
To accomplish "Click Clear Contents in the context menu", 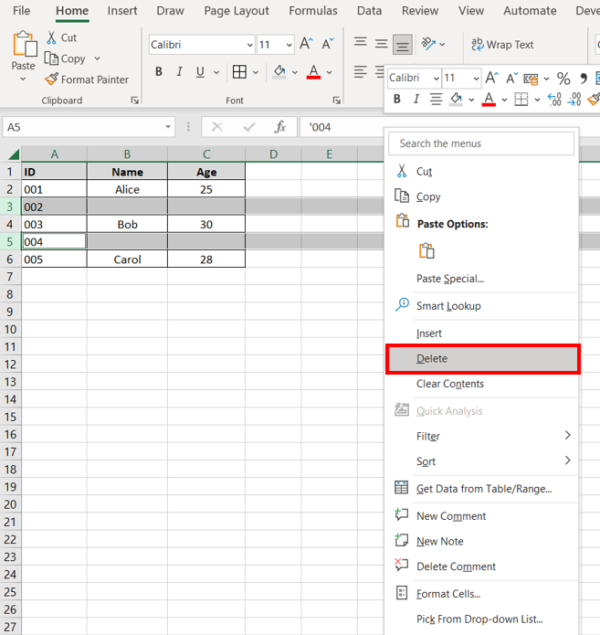I will coord(450,384).
